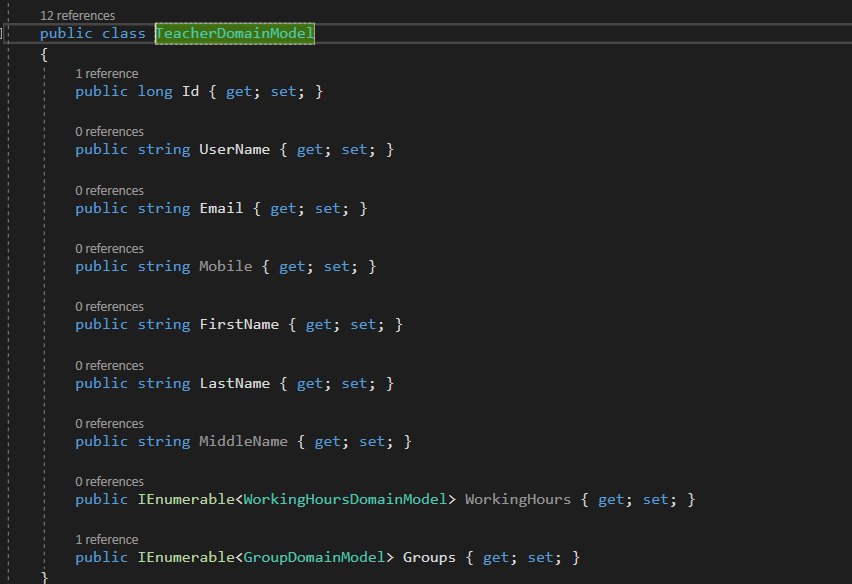This screenshot has width=852, height=584.
Task: Click the GroupDomainModel type name
Action: tap(314, 557)
